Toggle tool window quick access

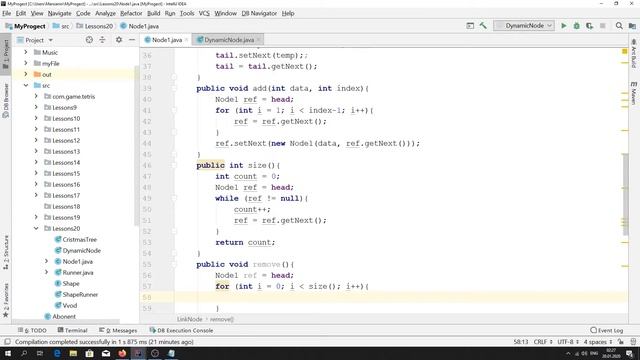pyautogui.click(x=7, y=342)
